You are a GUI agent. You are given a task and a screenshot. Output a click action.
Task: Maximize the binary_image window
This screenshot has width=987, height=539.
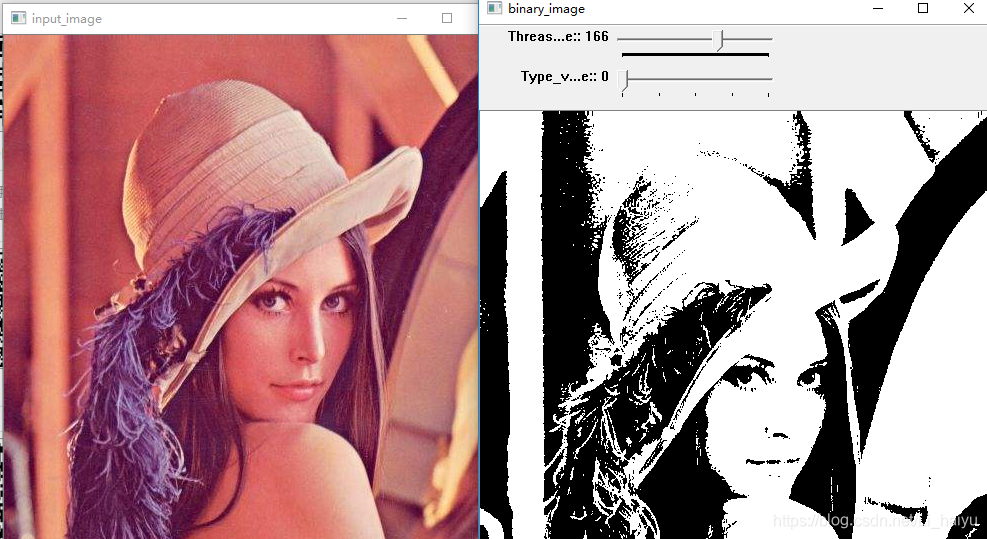[923, 8]
